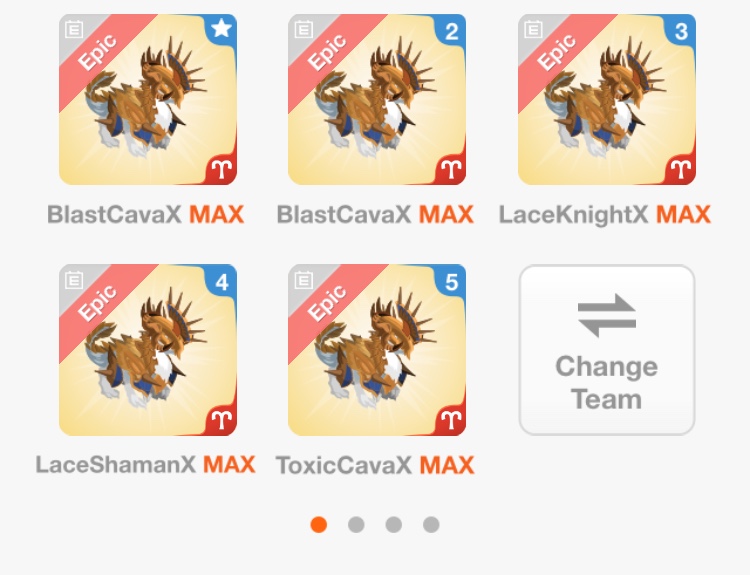Click the star leader badge on first card
Image resolution: width=750 pixels, height=575 pixels.
221,29
